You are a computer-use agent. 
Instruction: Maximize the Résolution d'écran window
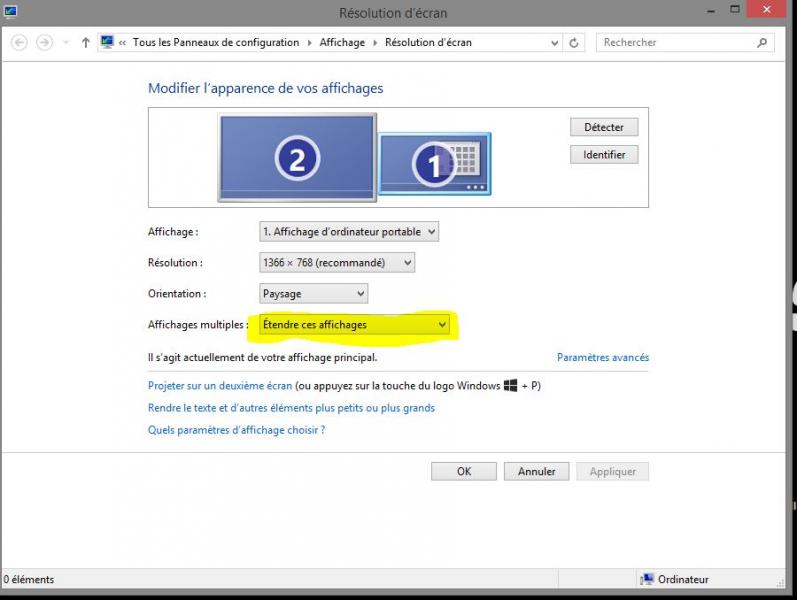pos(735,9)
